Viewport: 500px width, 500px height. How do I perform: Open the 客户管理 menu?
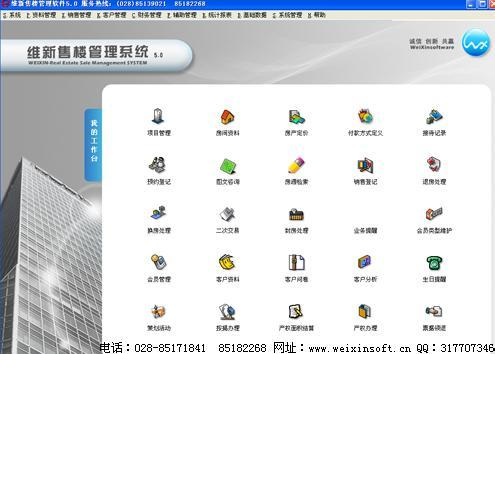tap(112, 15)
